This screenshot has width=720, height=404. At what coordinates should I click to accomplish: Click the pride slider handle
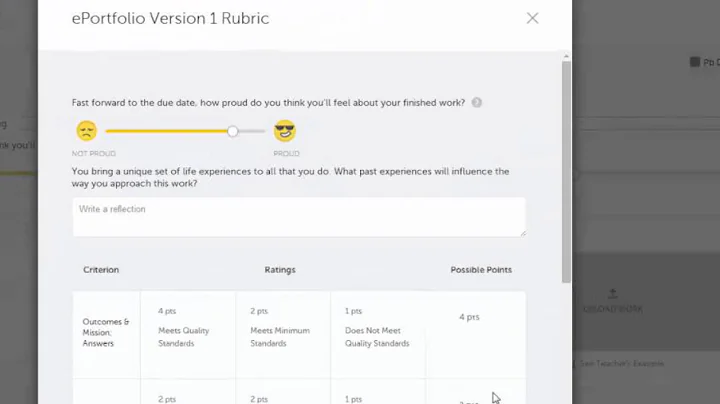(233, 131)
